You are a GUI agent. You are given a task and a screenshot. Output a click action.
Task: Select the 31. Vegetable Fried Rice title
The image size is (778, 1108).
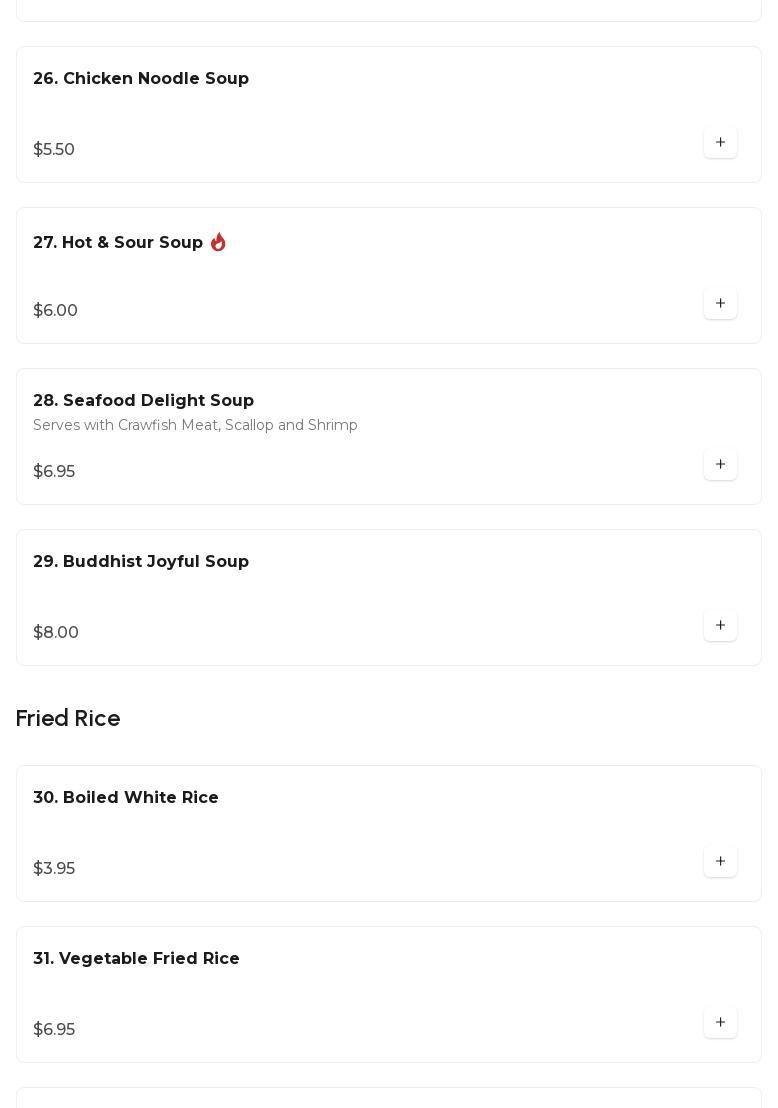click(136, 959)
